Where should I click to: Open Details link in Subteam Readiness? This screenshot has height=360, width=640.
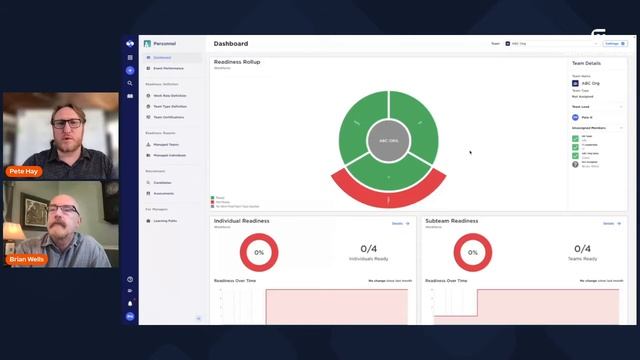[612, 224]
